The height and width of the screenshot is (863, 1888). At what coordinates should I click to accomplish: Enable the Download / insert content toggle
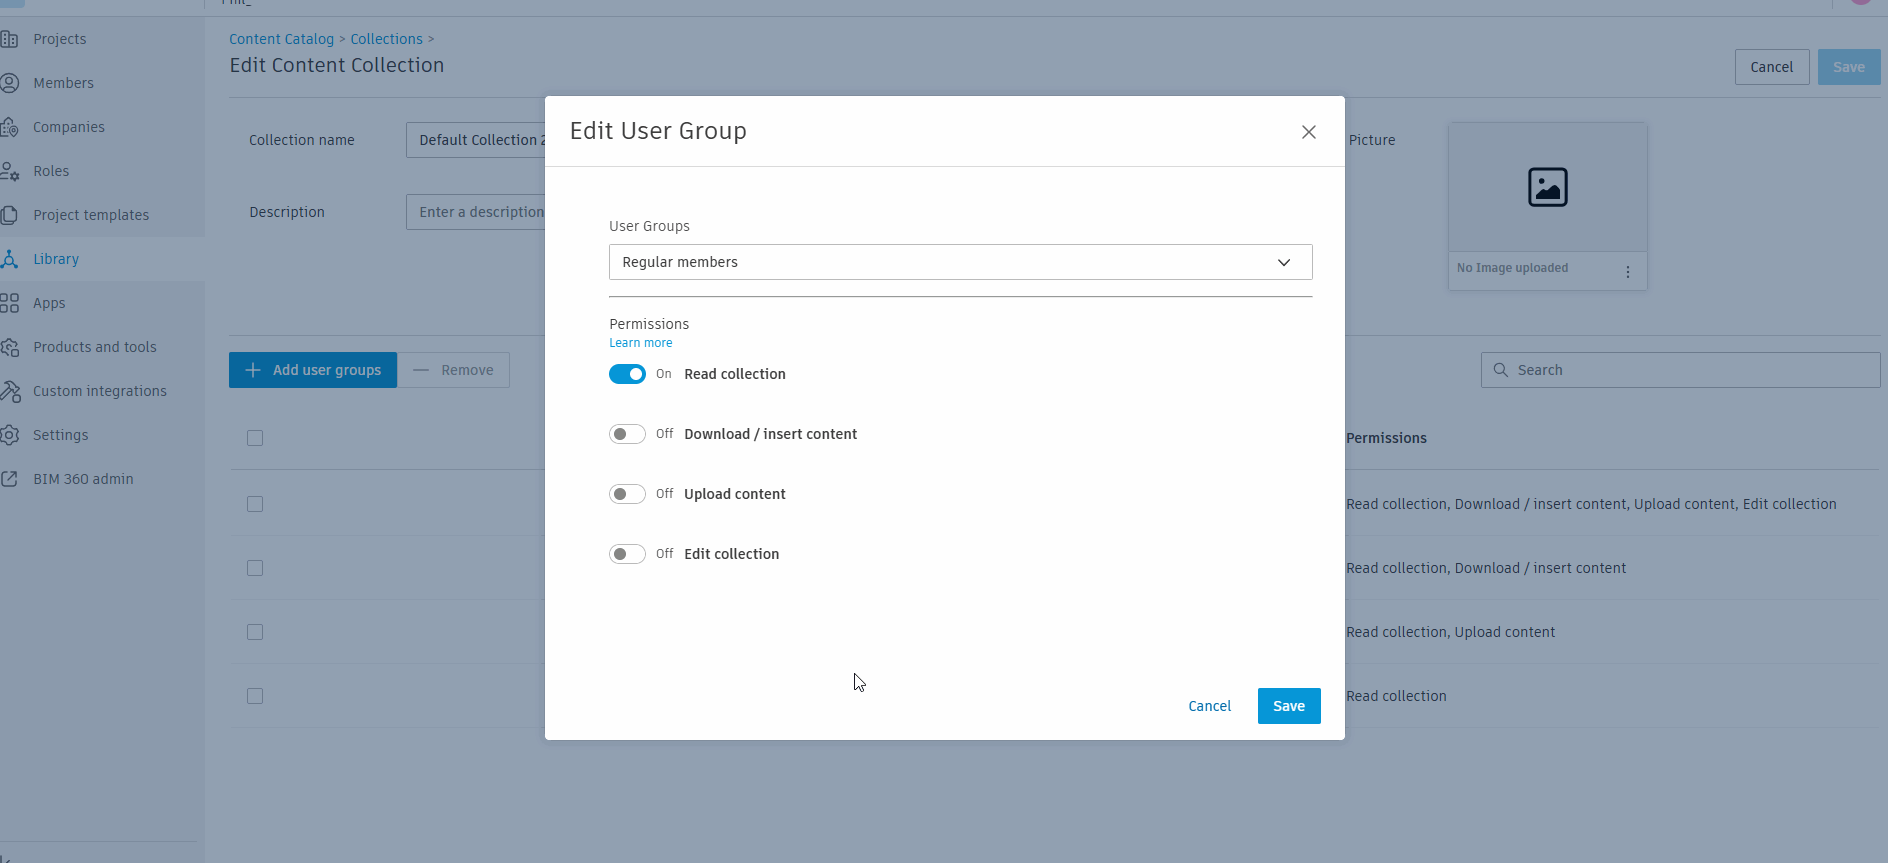[x=627, y=434]
